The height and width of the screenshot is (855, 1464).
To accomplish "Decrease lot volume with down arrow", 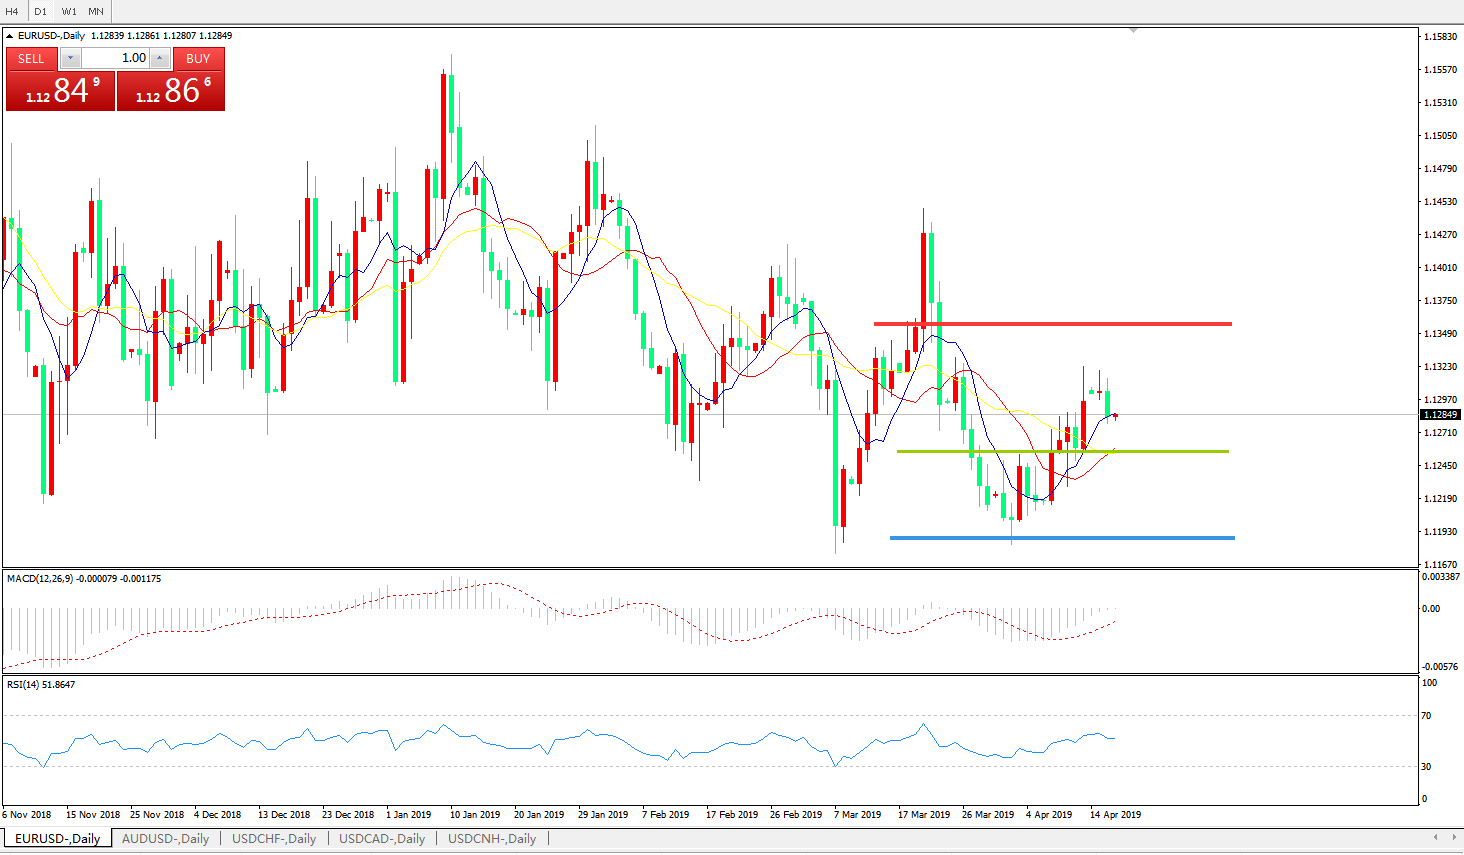I will 70,58.
